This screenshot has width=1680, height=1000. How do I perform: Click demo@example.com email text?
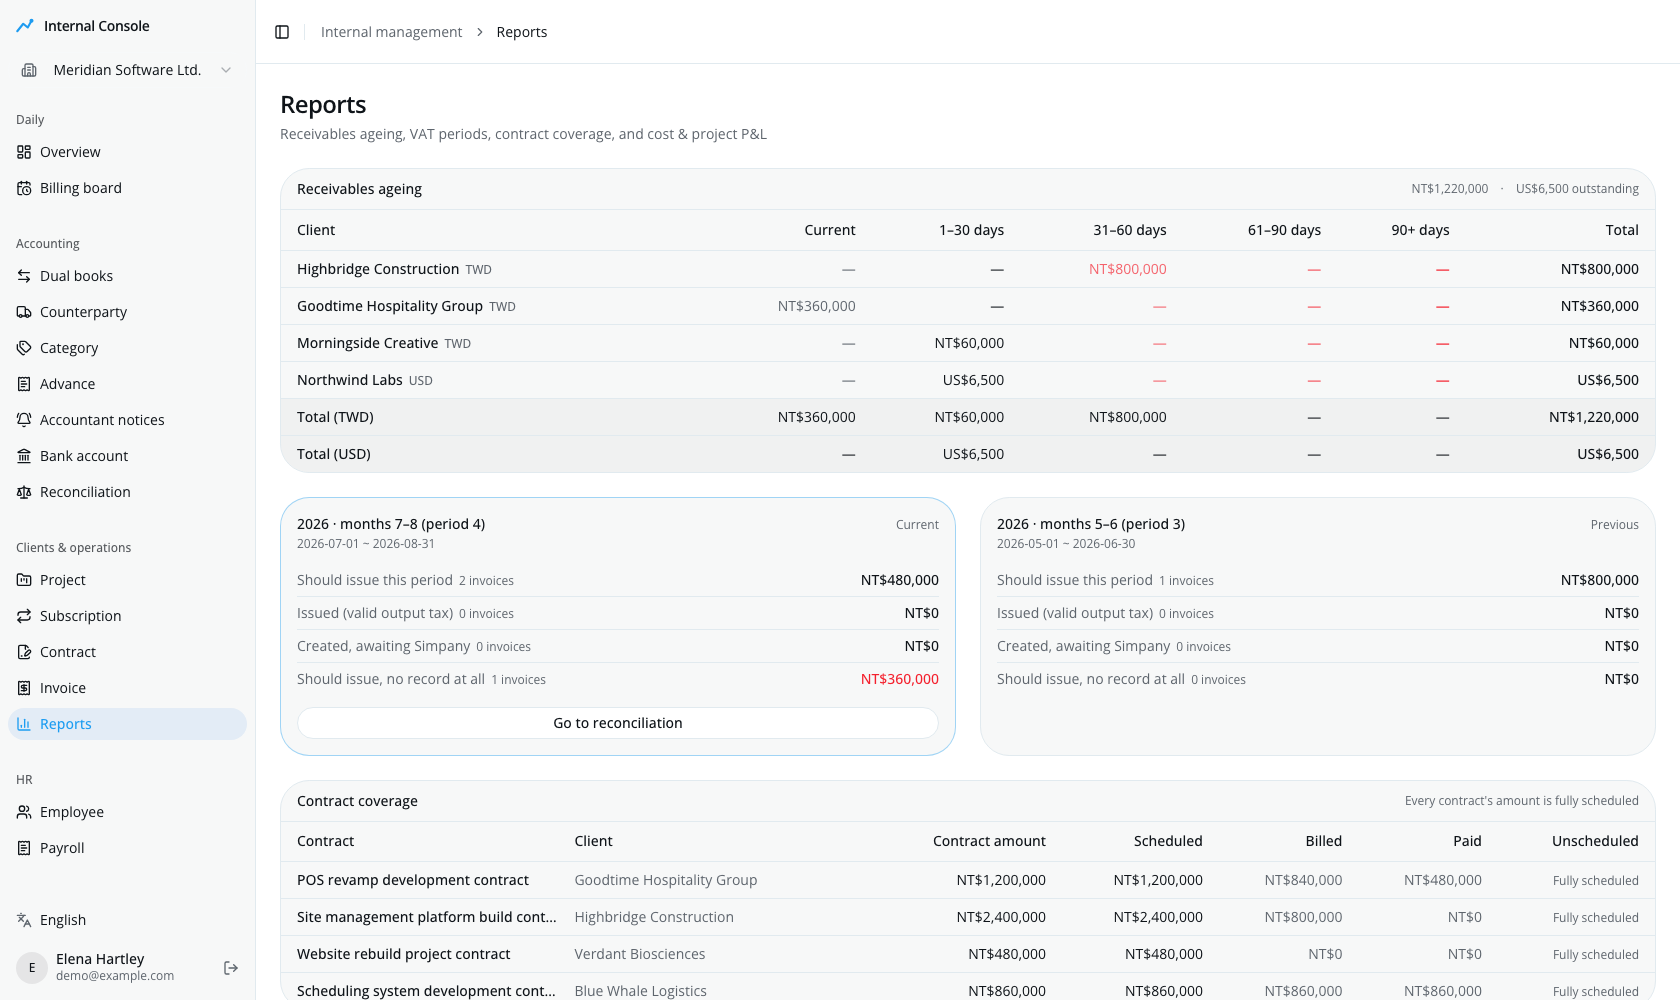click(x=115, y=976)
